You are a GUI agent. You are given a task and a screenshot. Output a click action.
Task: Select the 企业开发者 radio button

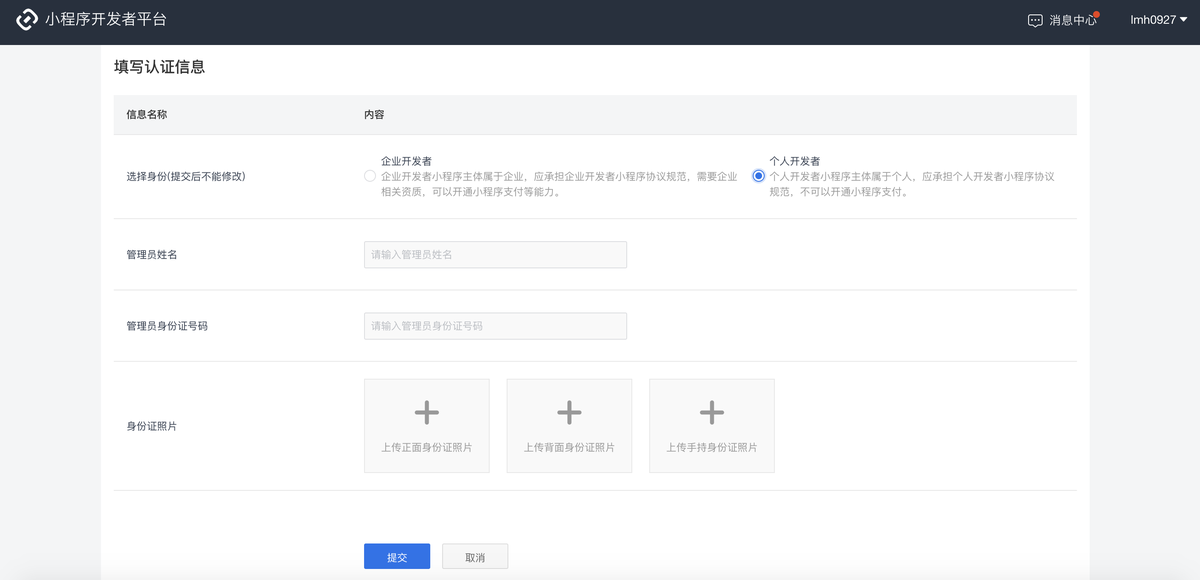(x=368, y=176)
